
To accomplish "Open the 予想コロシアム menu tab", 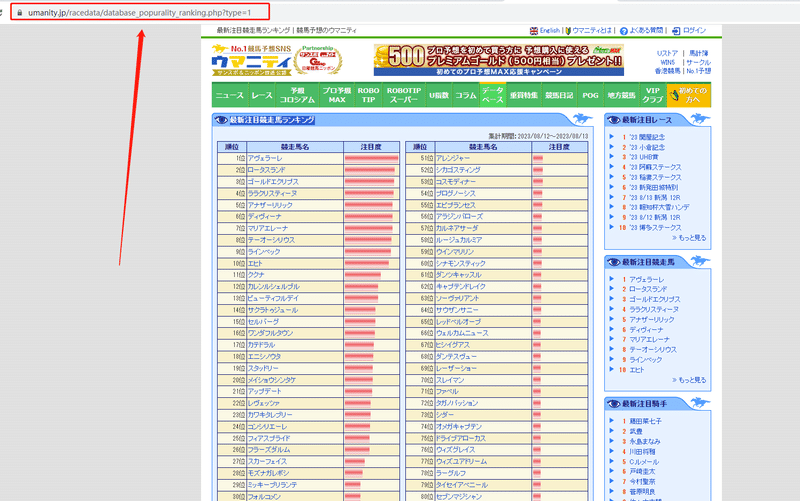I will click(x=297, y=95).
